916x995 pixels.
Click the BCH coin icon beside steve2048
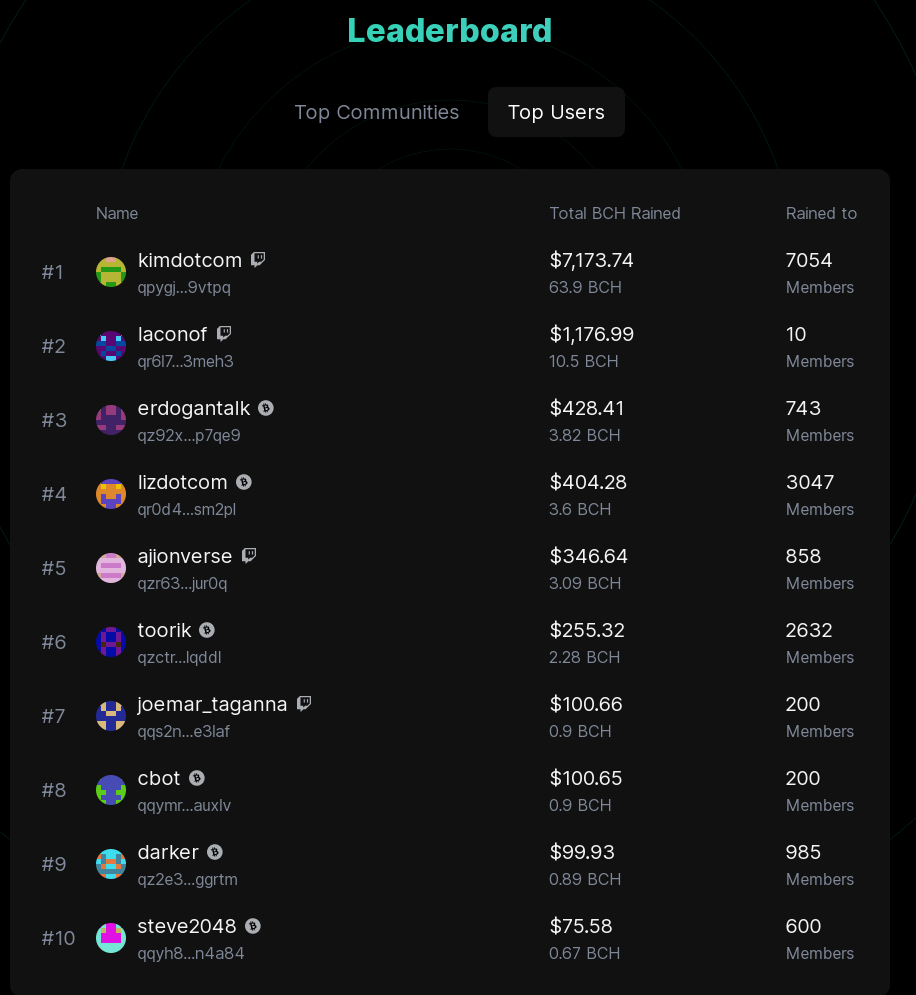click(252, 926)
